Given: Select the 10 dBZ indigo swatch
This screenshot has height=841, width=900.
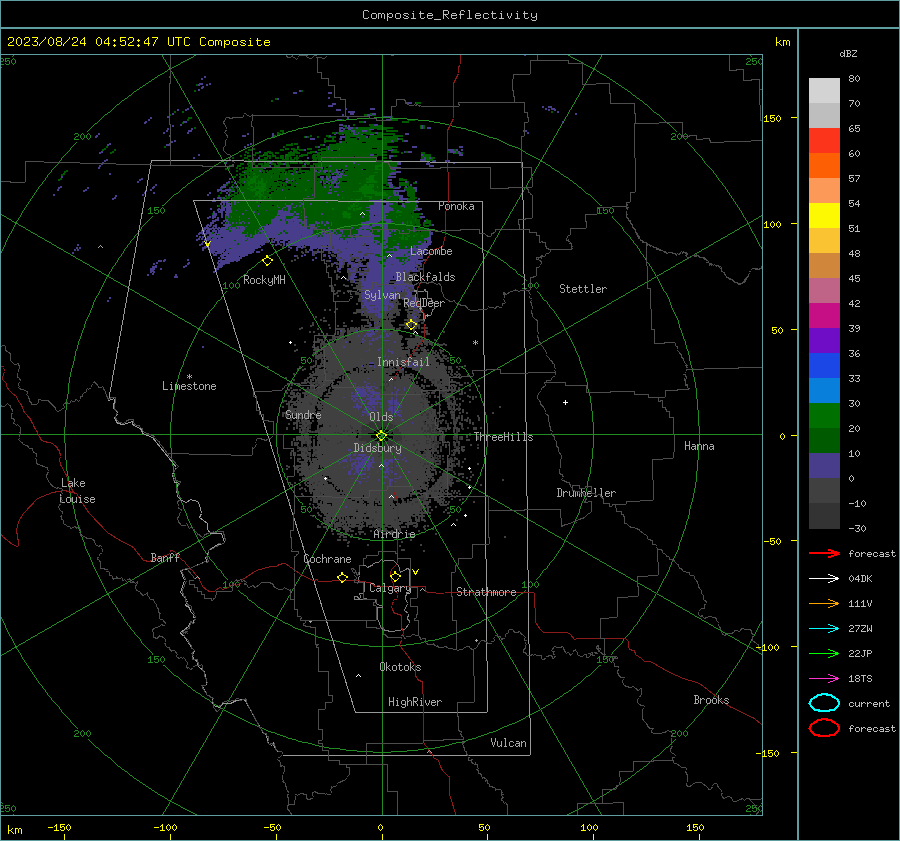Looking at the screenshot, I should [x=824, y=466].
